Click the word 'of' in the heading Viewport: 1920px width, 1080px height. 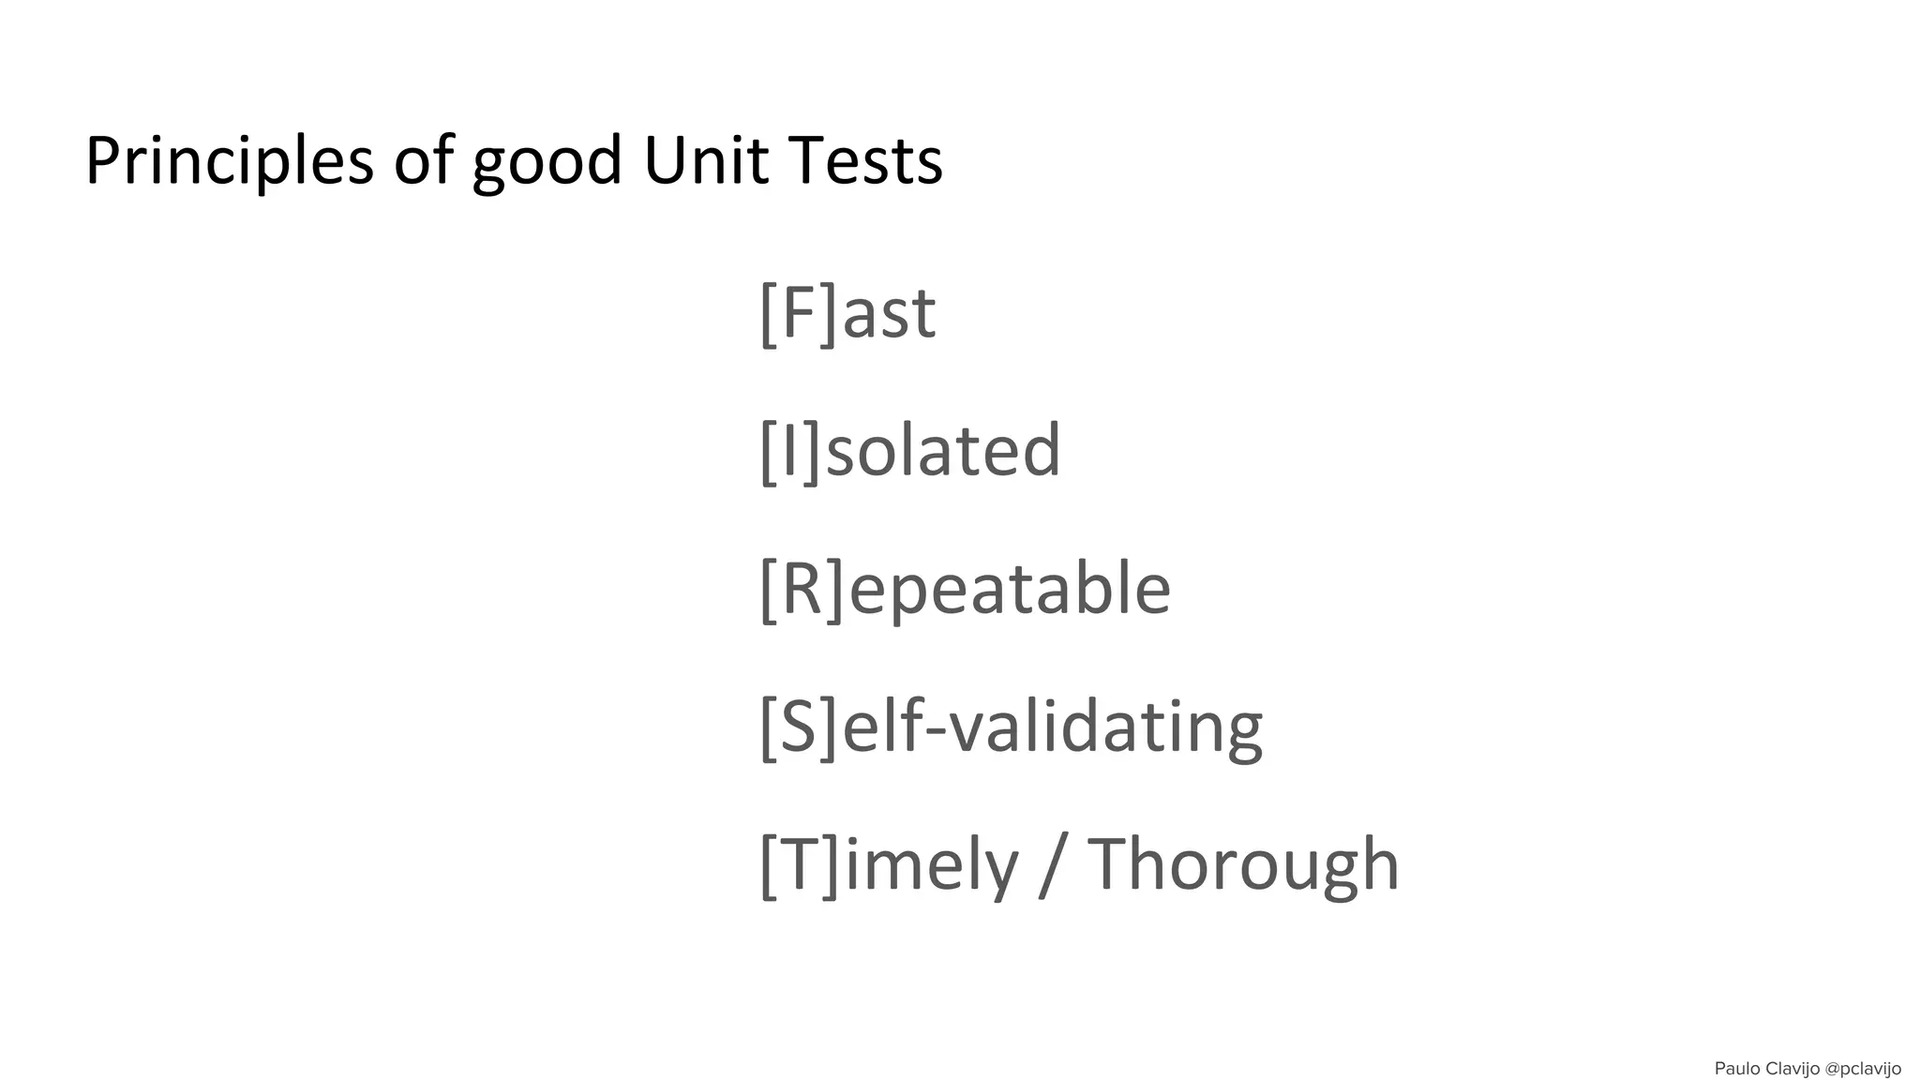[x=422, y=160]
